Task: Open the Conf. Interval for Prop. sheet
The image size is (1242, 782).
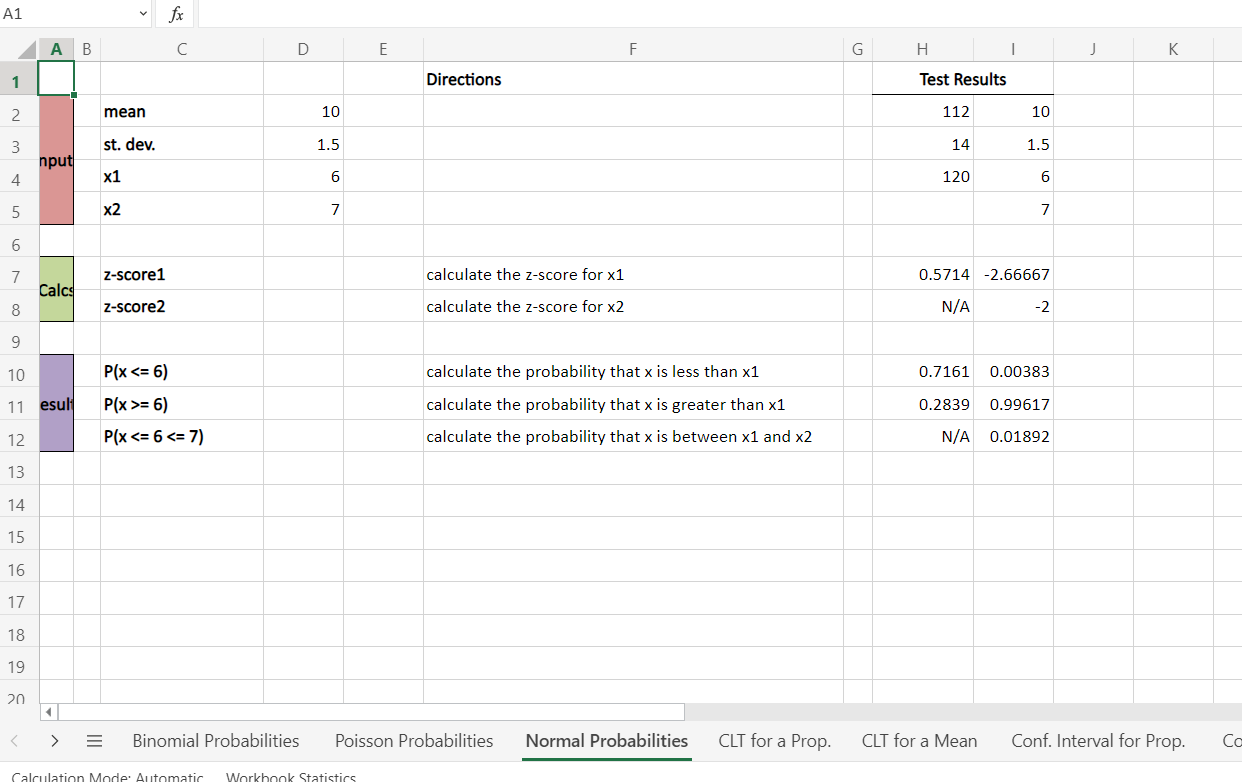Action: point(1098,741)
